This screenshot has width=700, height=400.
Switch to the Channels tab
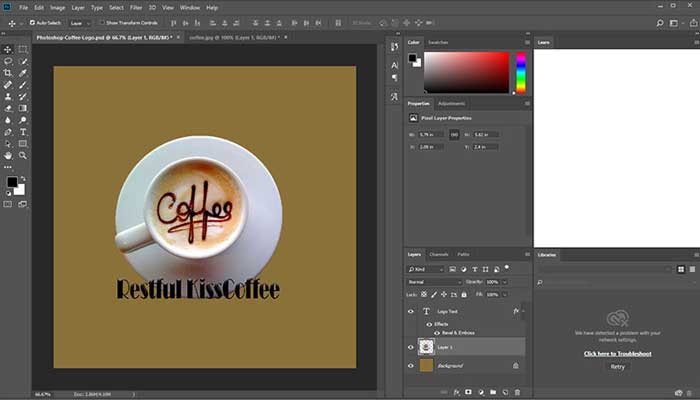[x=439, y=254]
